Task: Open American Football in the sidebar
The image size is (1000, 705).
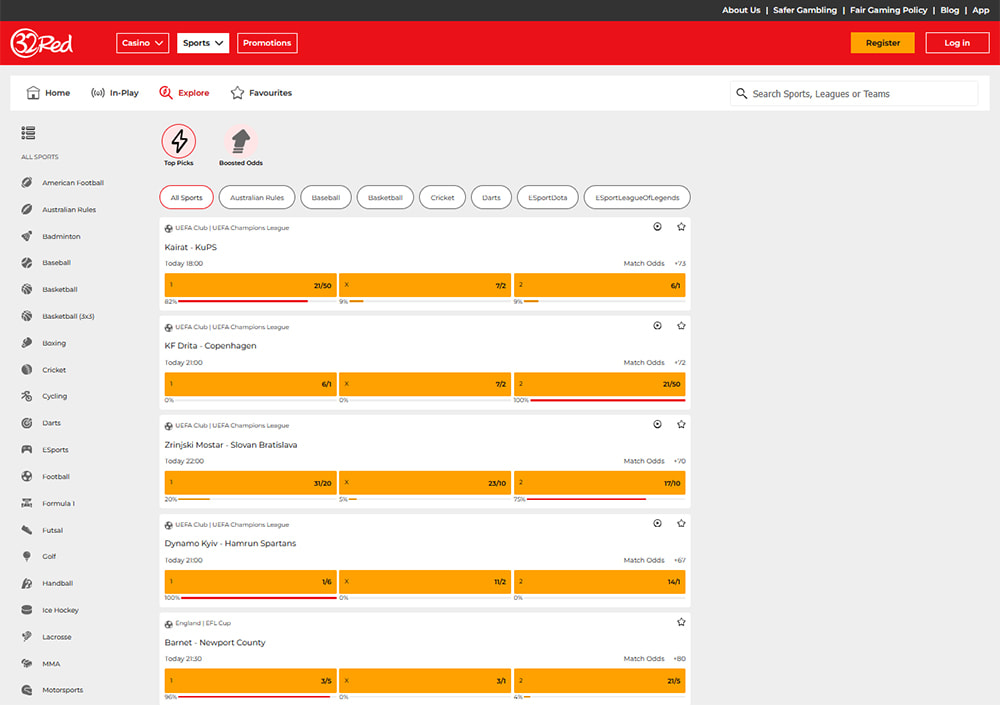Action: coord(62,182)
